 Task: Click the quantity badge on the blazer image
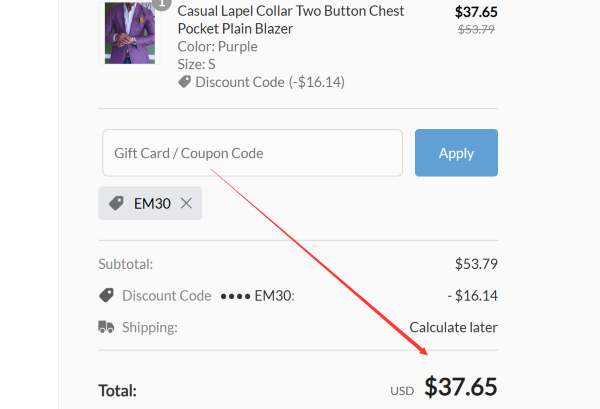pyautogui.click(x=161, y=3)
